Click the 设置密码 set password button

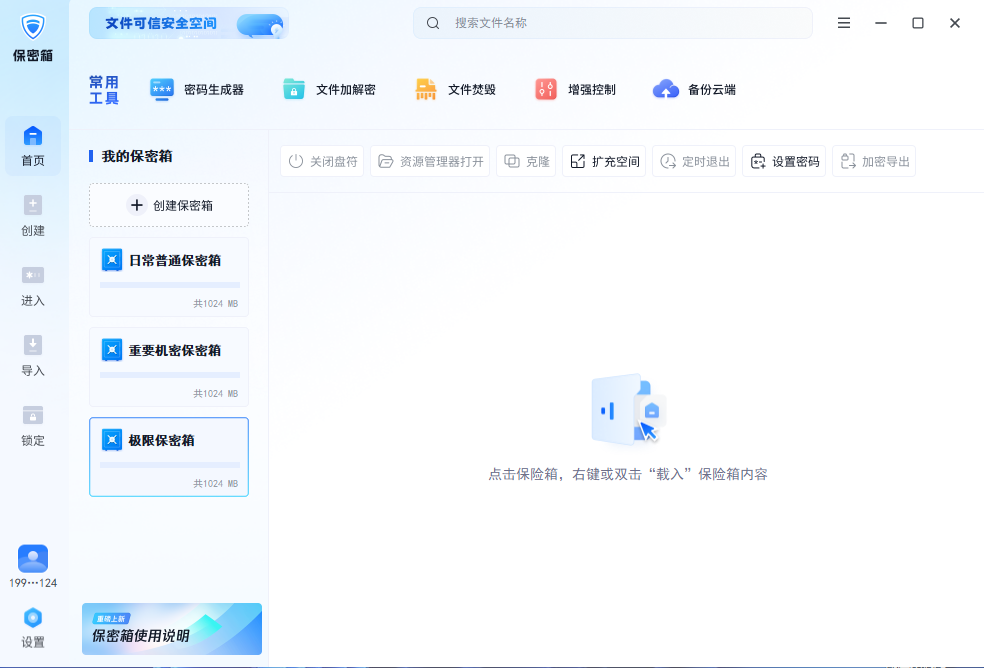click(x=784, y=161)
